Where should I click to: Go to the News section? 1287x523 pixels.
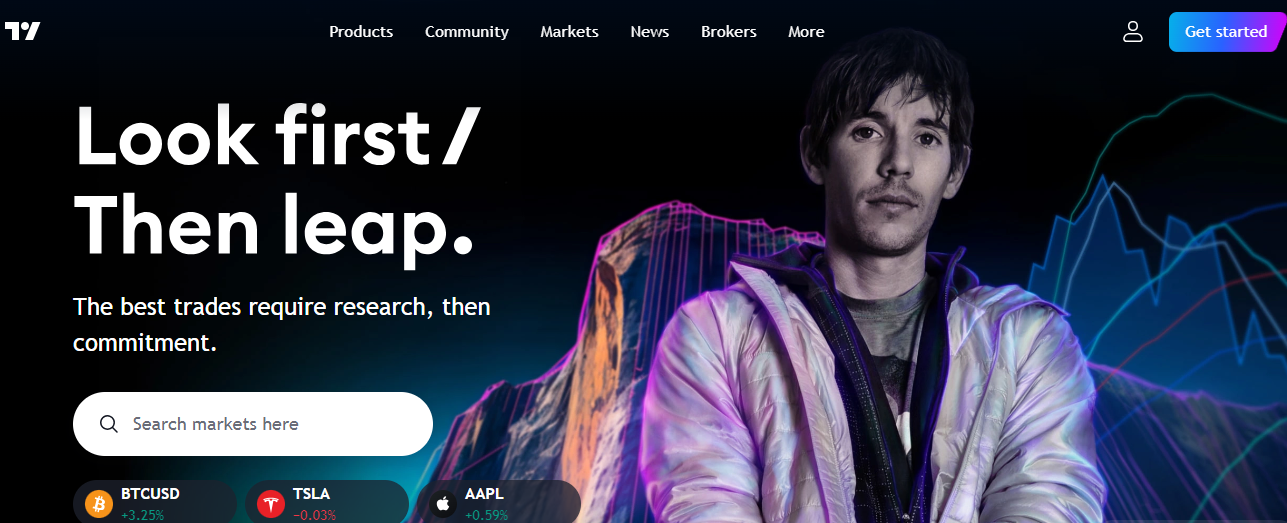point(649,32)
